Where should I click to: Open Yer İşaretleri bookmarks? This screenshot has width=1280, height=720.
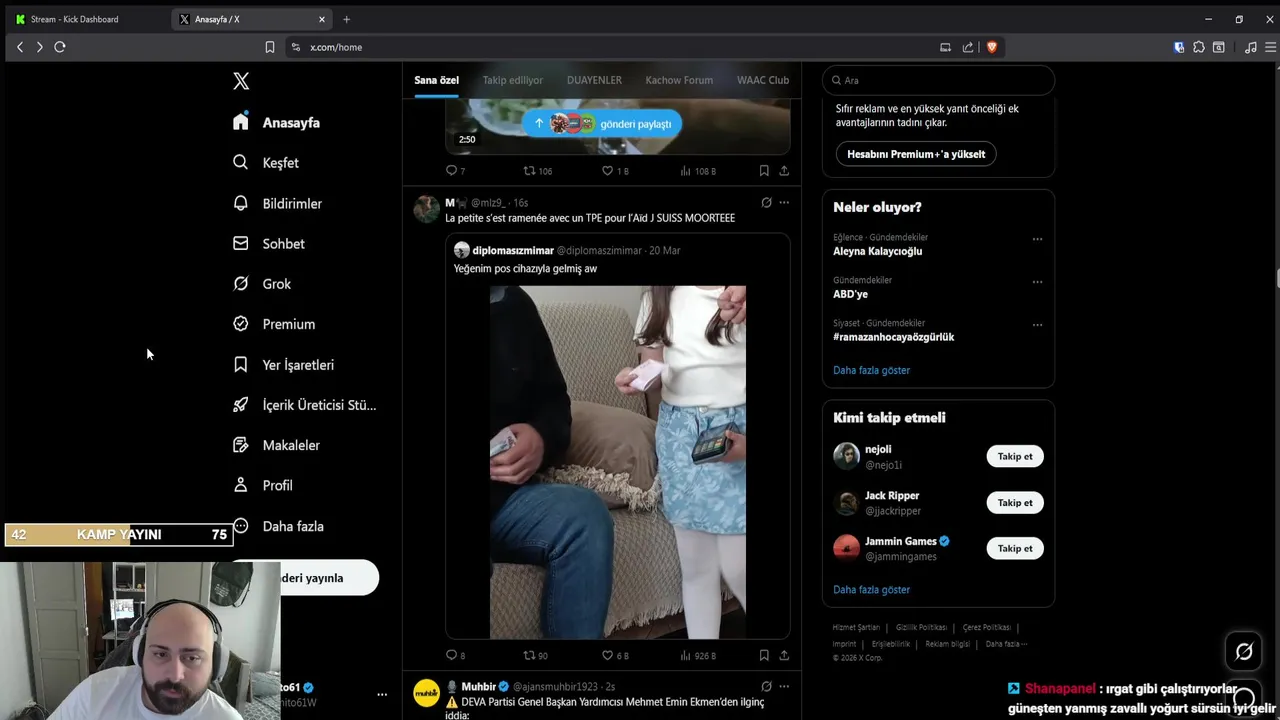coord(283,365)
